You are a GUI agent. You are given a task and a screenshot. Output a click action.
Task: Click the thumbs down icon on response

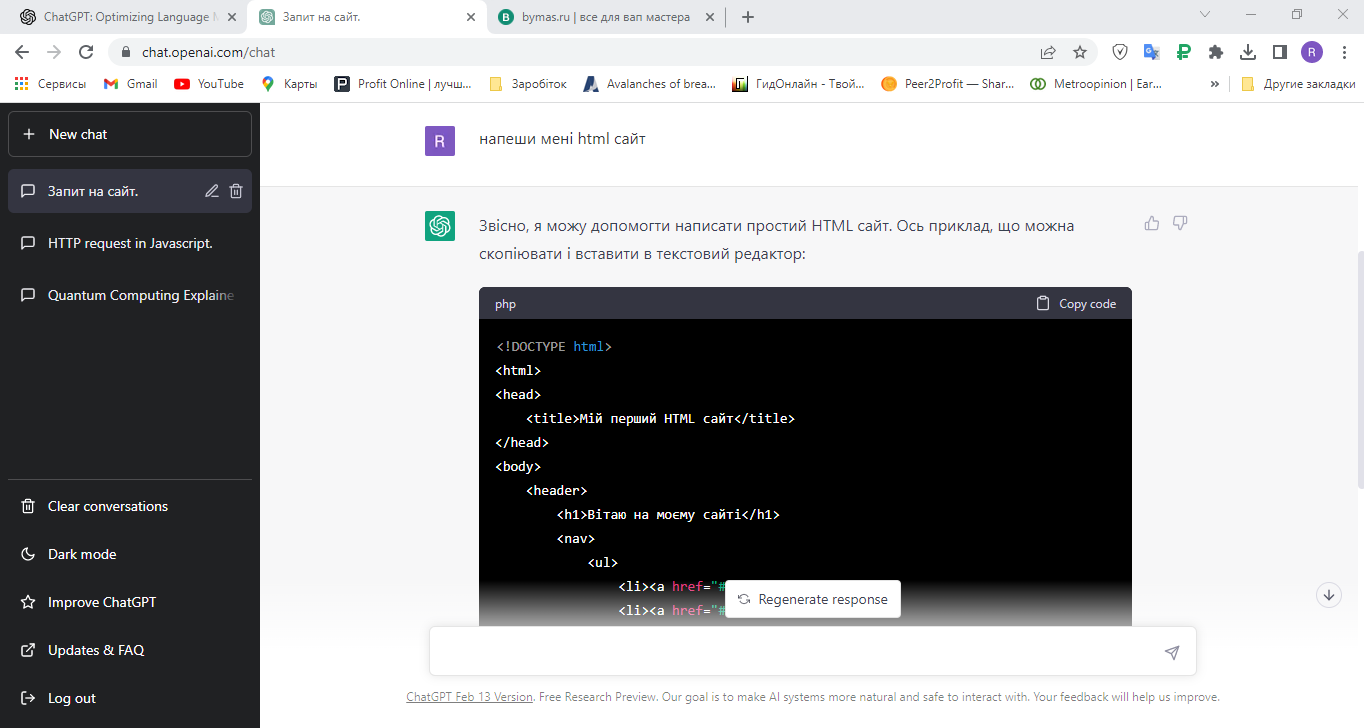(x=1180, y=223)
